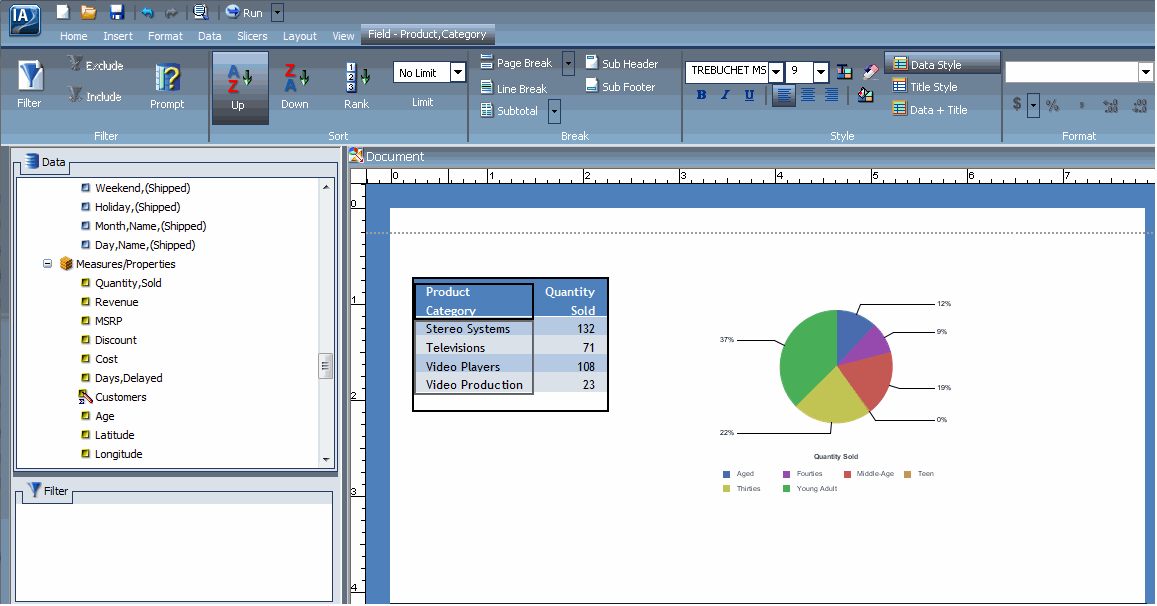Select Title Style option
1157x606 pixels.
(x=925, y=86)
